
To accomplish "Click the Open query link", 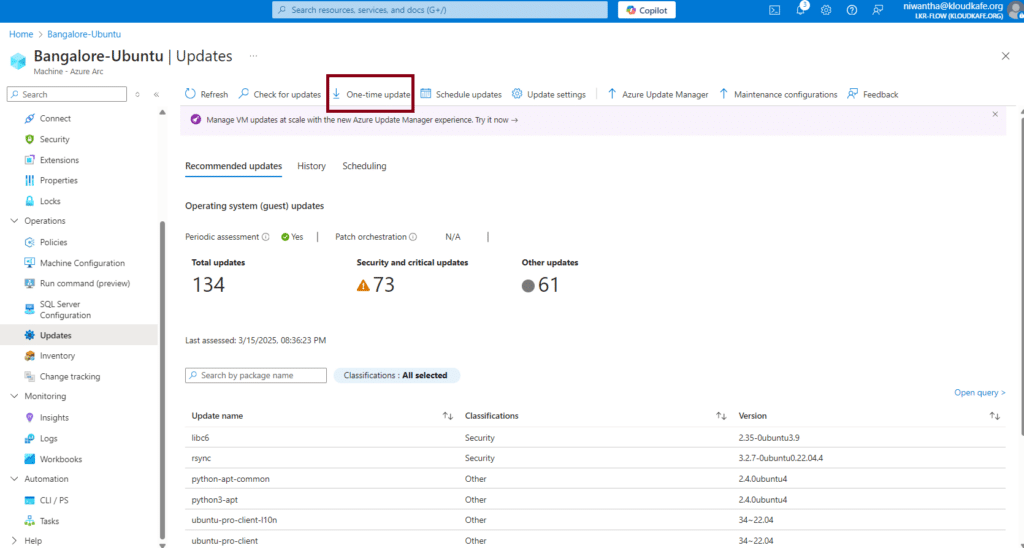I will coord(979,393).
